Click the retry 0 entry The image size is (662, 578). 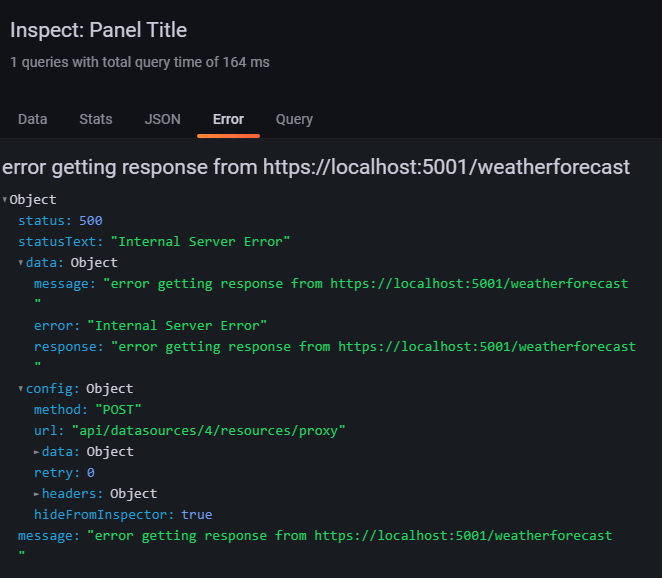pyautogui.click(x=64, y=472)
